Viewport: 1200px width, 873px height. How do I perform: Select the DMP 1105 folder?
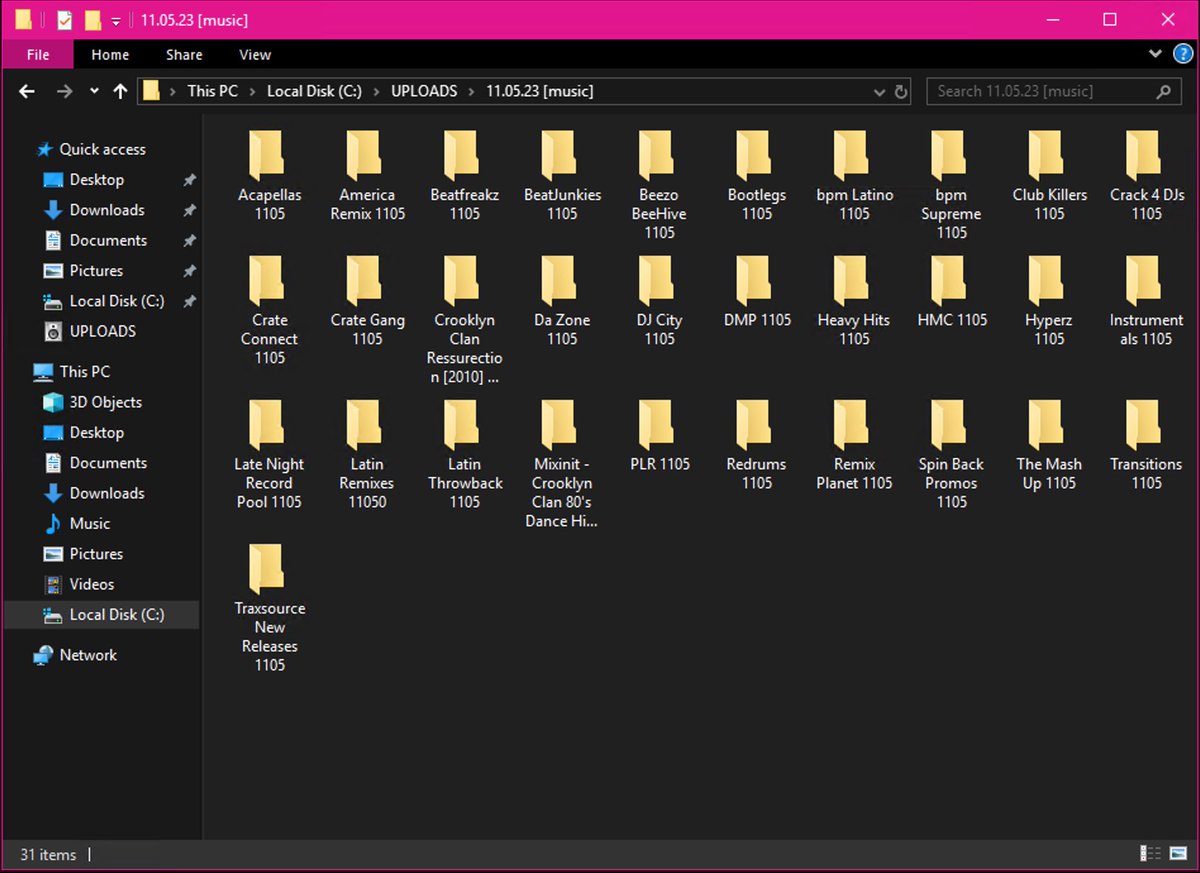(757, 292)
